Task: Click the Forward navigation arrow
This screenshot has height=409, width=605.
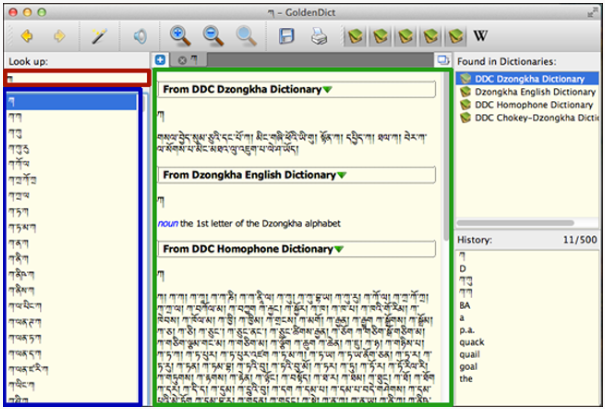Action: 59,37
